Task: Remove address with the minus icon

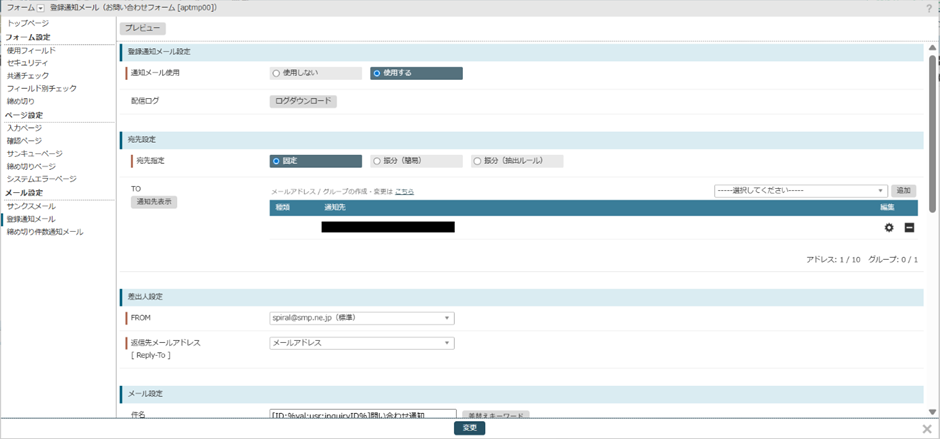Action: pyautogui.click(x=909, y=227)
